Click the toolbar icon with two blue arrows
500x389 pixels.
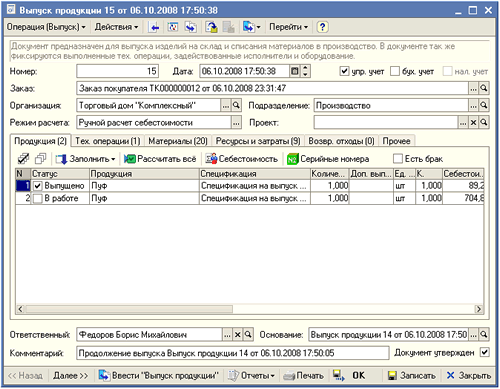click(x=191, y=27)
